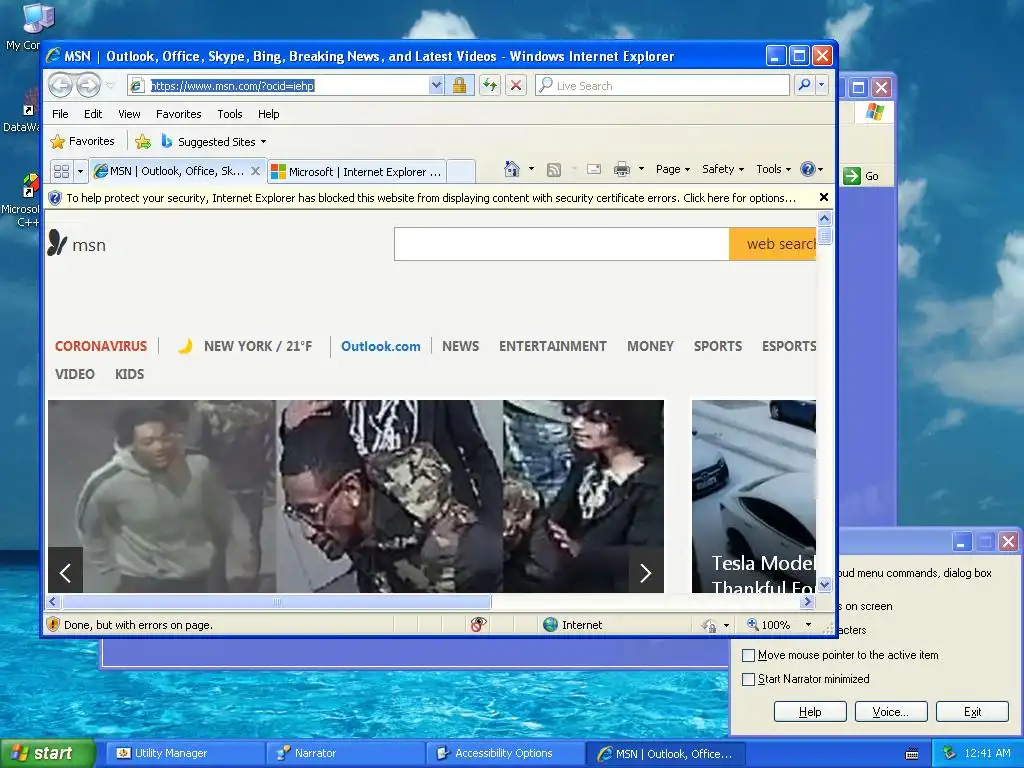Enable Move mouse pointer to the active item
The height and width of the screenshot is (768, 1024).
click(x=748, y=655)
